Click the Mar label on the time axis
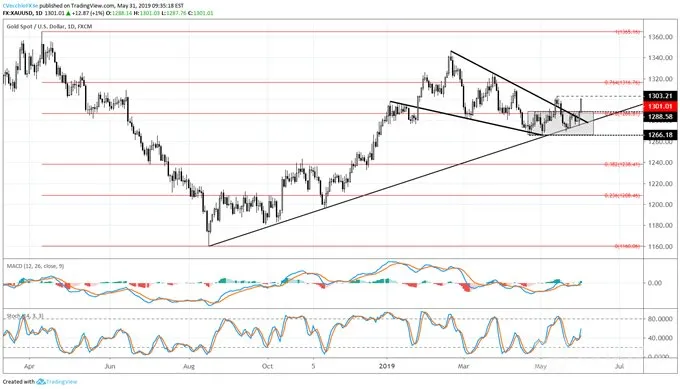Image resolution: width=680 pixels, height=389 pixels. coord(464,366)
